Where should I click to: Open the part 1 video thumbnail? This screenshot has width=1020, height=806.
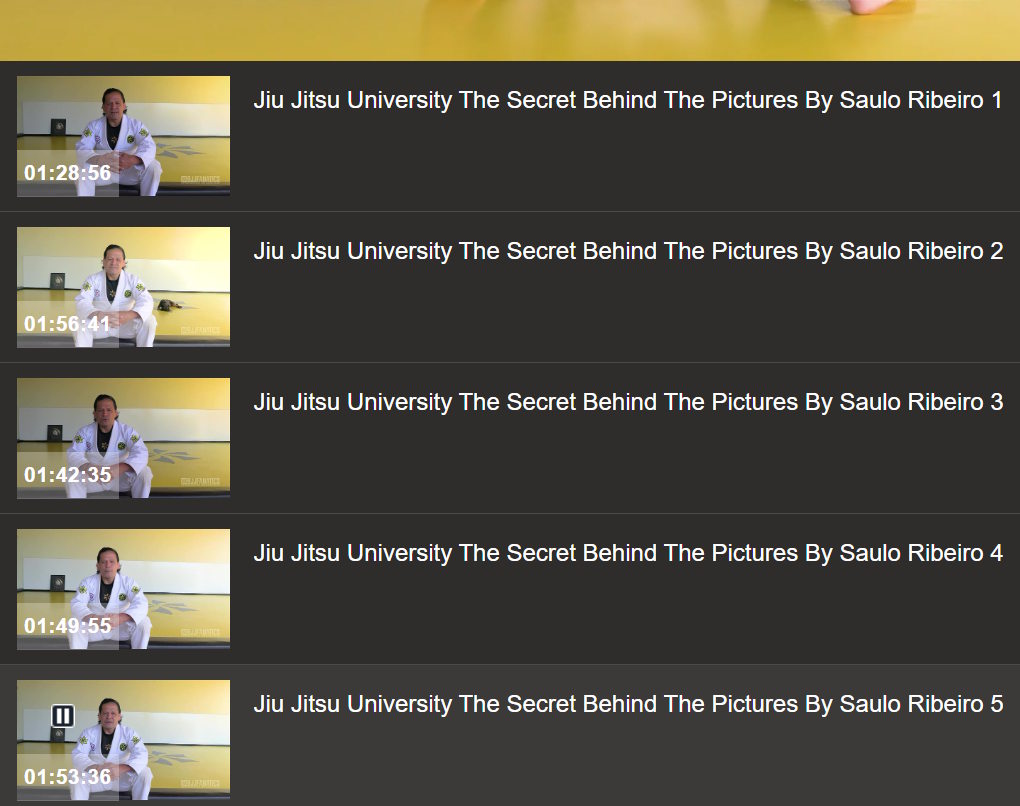coord(123,135)
